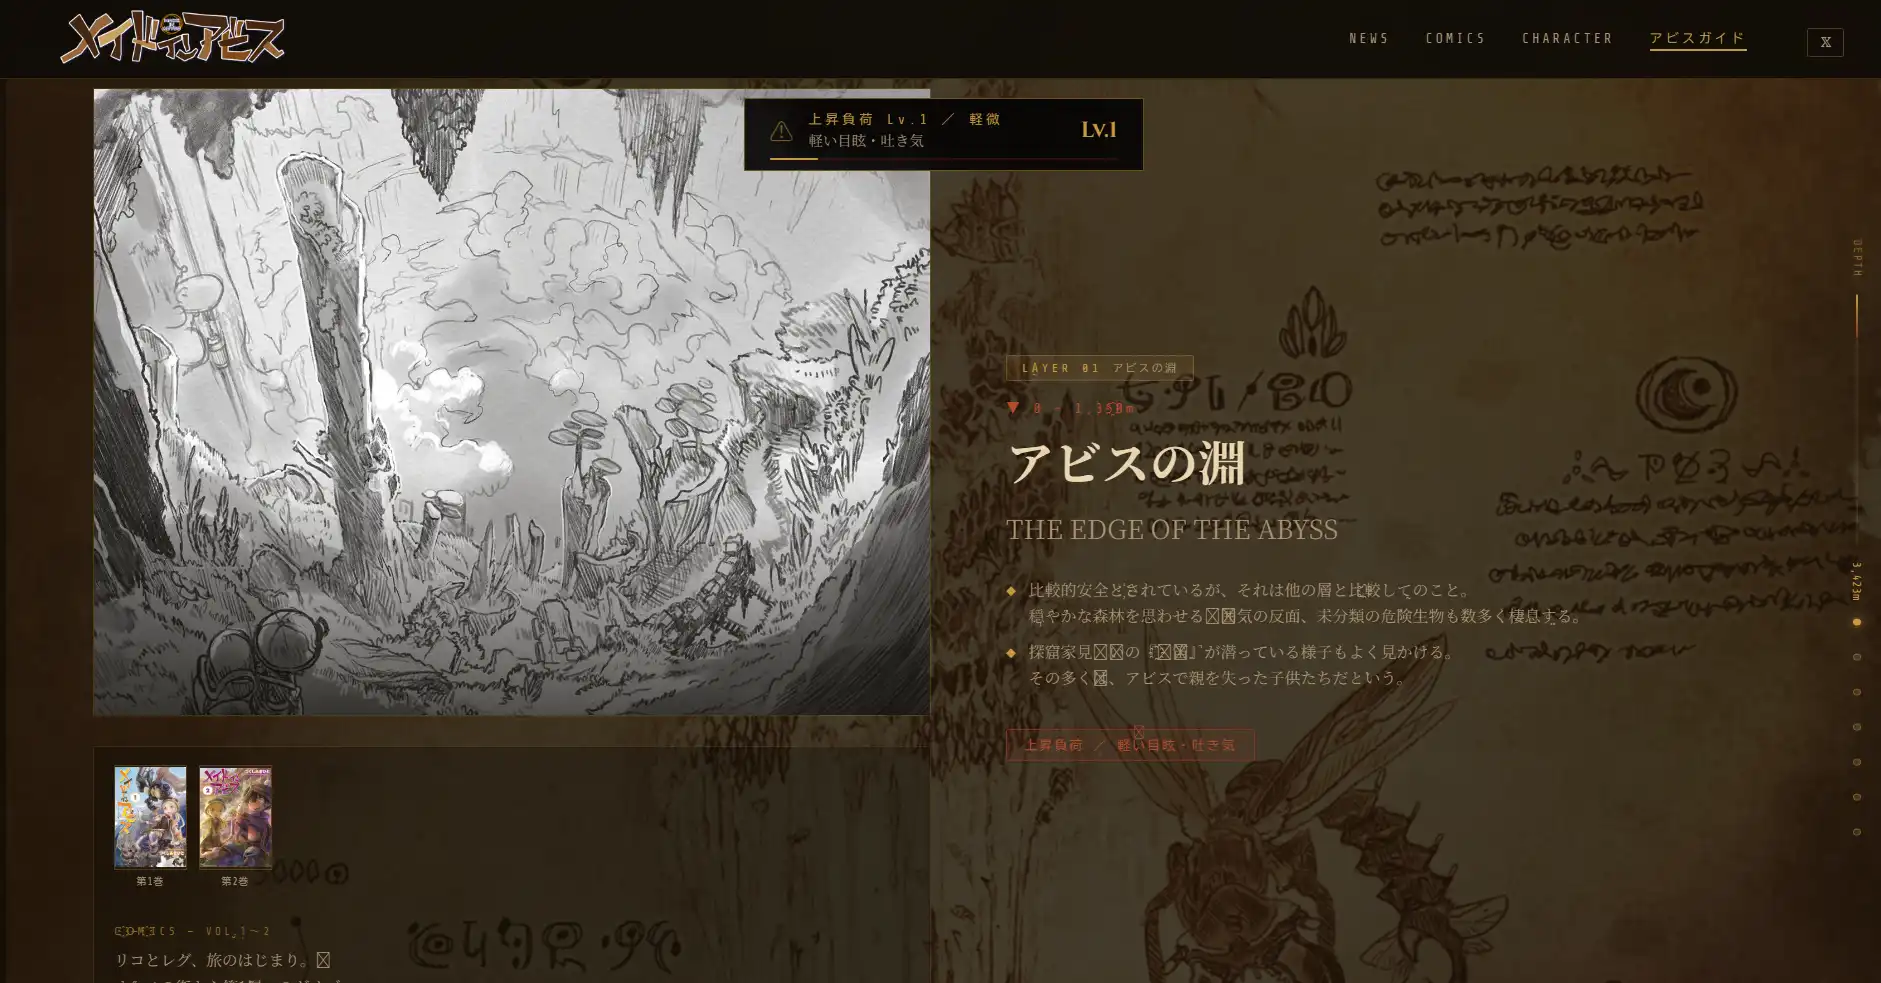Jump to the fifth depth dot
This screenshot has width=1881, height=983.
point(1857,762)
